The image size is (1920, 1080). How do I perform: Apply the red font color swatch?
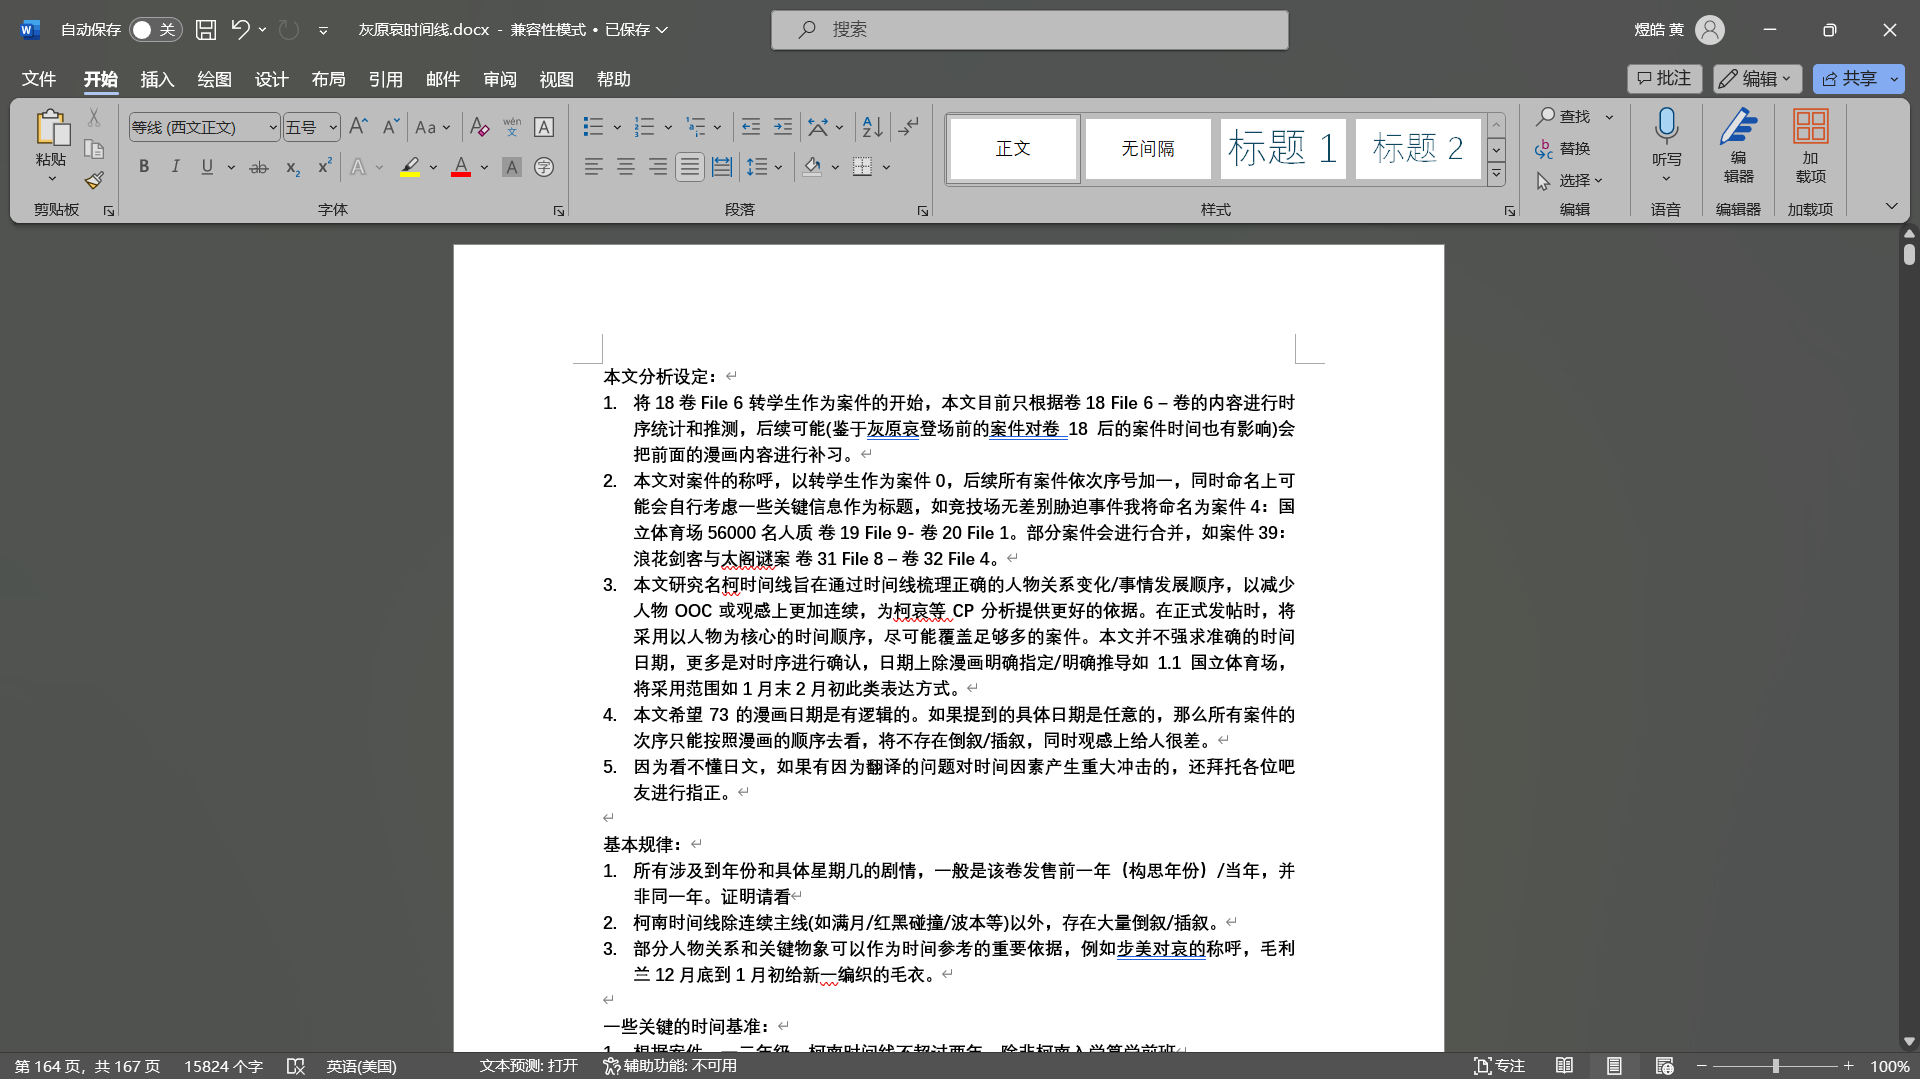[x=461, y=167]
